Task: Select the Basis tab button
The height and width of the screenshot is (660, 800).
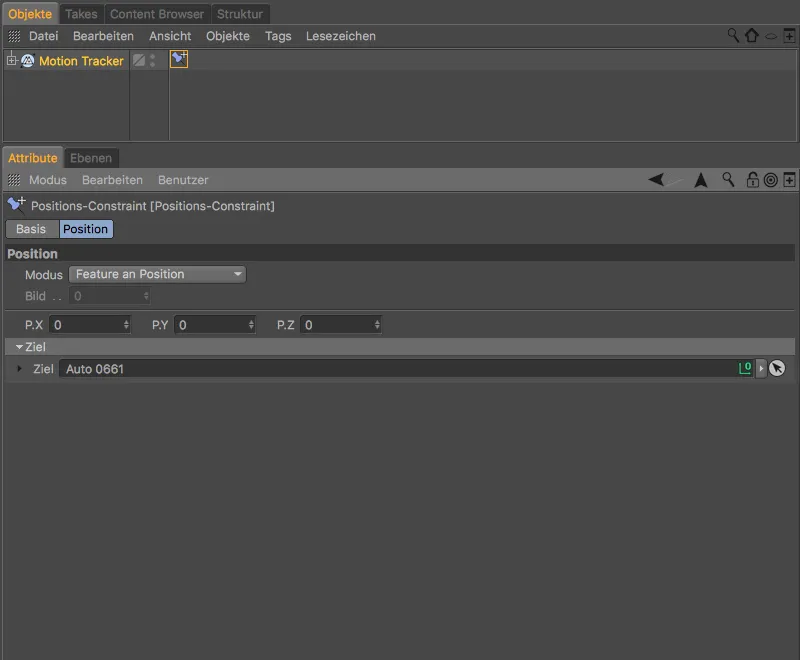Action: [x=31, y=229]
